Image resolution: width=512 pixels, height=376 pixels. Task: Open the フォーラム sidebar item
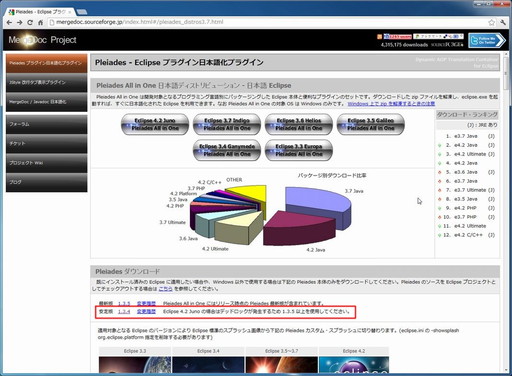tap(46, 124)
